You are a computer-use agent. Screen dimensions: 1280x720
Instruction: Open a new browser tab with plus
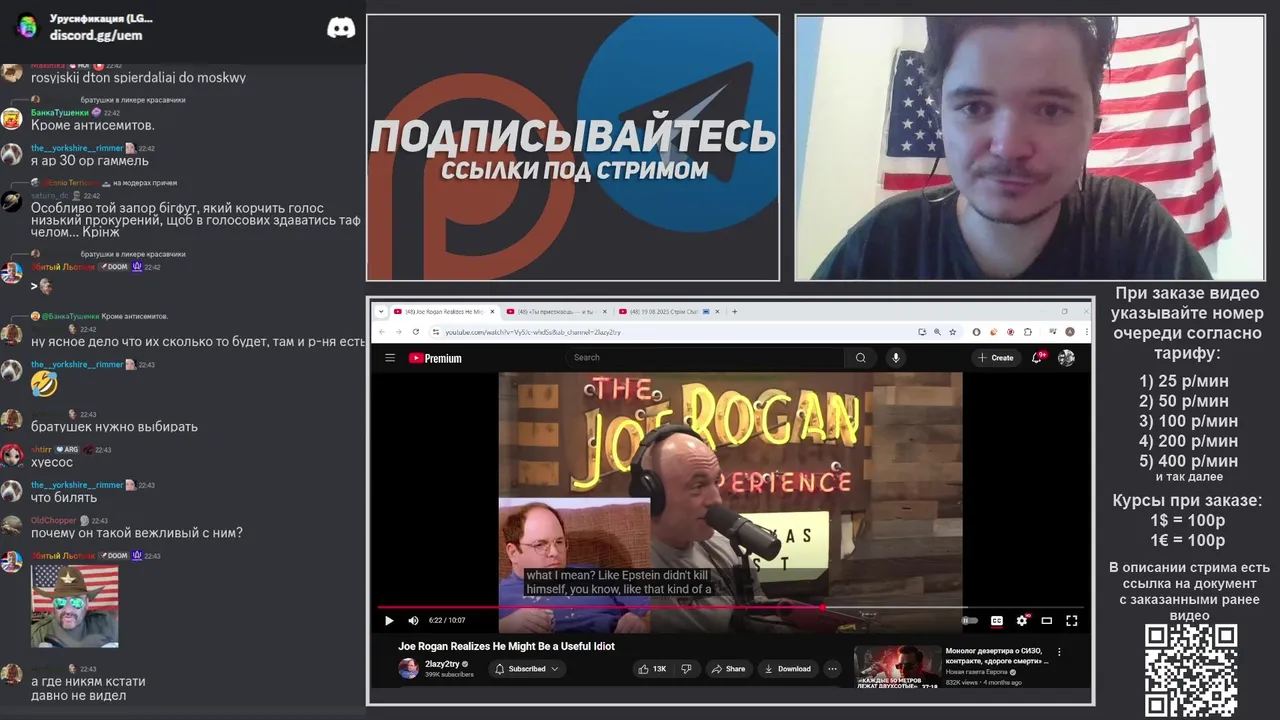[734, 311]
